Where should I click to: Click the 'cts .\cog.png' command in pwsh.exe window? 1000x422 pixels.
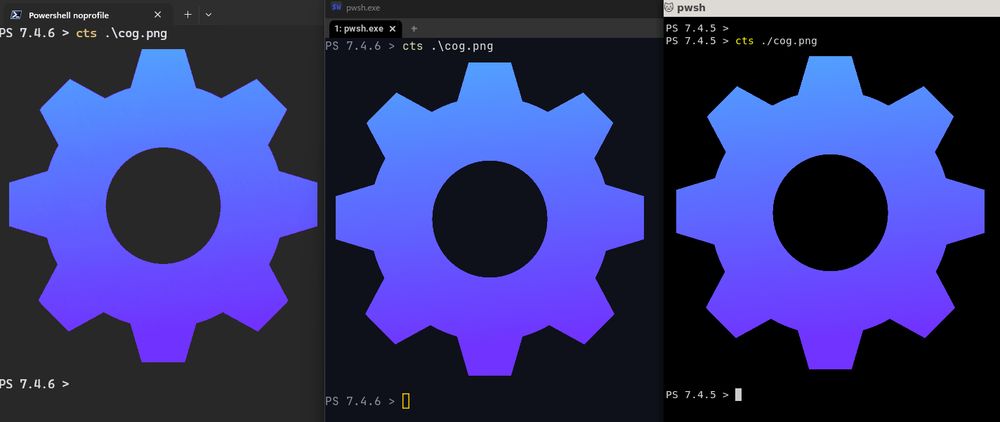[448, 47]
